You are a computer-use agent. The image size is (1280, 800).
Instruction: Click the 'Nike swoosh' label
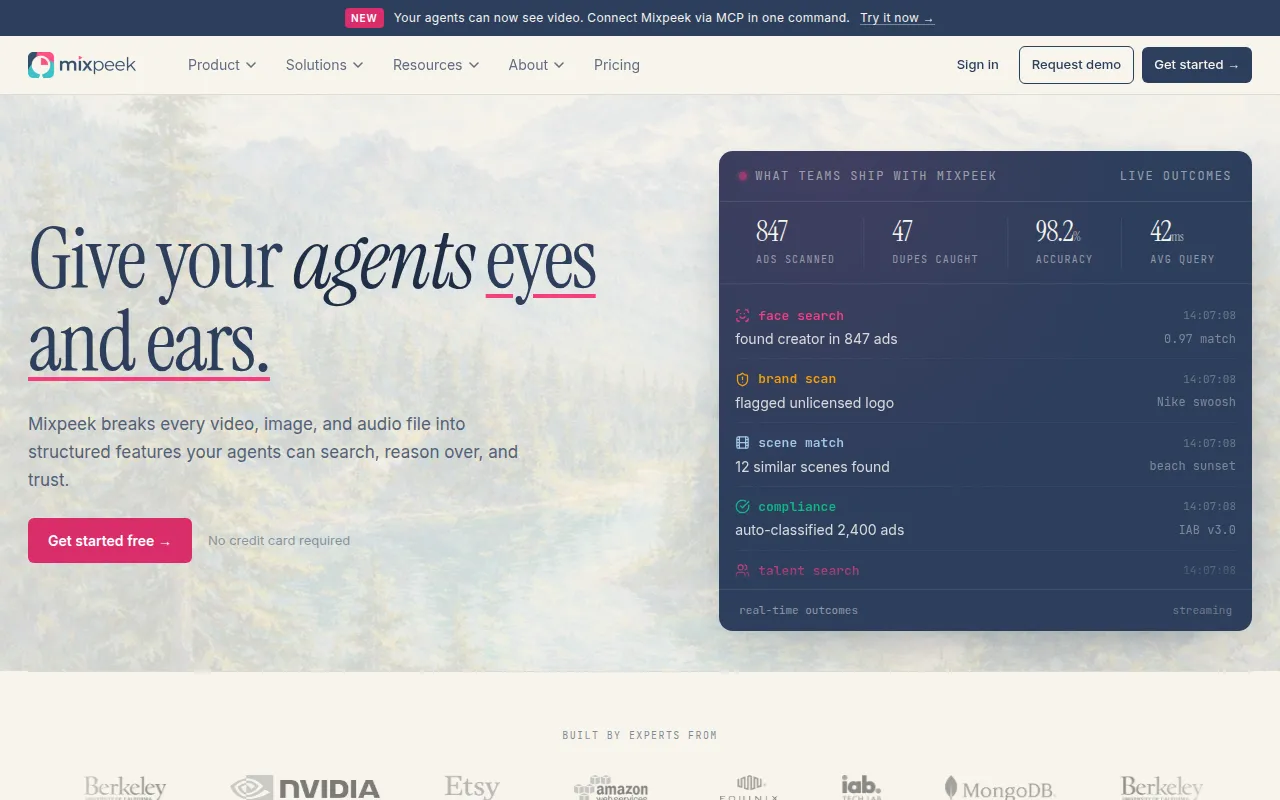[x=1196, y=402]
